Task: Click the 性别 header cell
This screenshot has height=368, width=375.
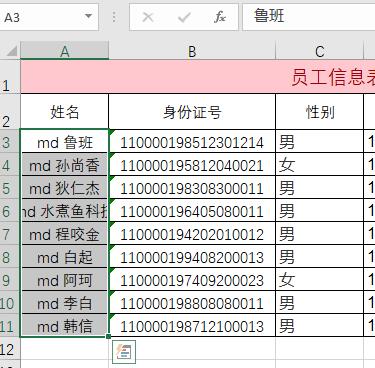Action: point(320,112)
